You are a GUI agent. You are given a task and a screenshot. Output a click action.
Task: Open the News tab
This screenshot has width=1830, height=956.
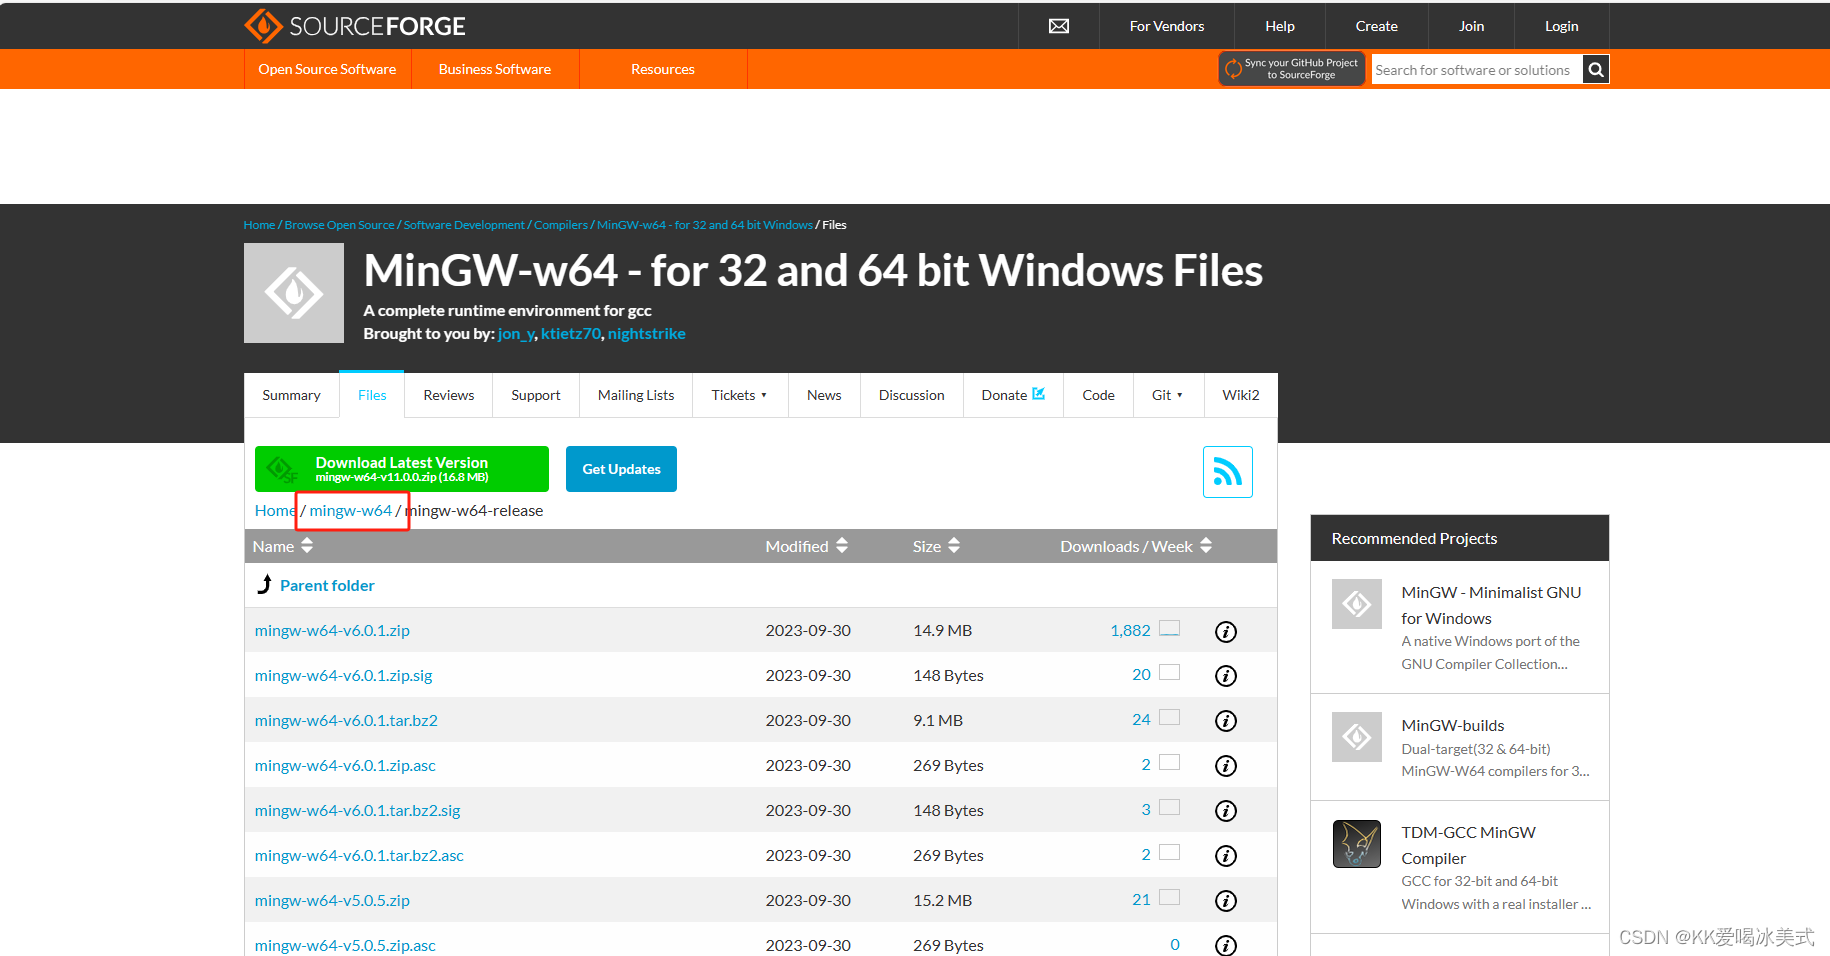coord(824,395)
